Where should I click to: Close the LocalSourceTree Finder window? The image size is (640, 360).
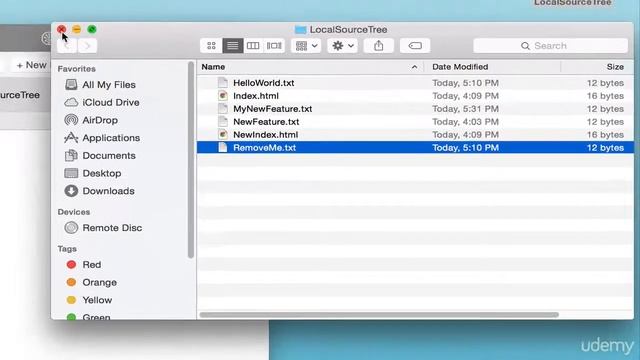point(62,29)
